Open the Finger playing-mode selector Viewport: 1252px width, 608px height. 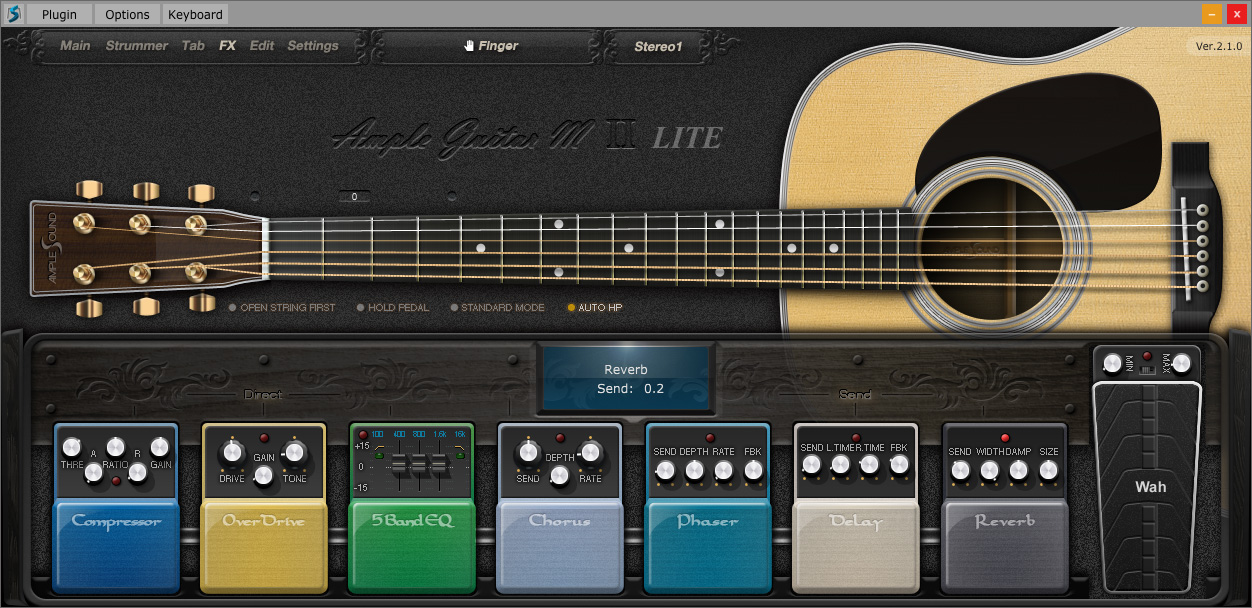click(487, 46)
